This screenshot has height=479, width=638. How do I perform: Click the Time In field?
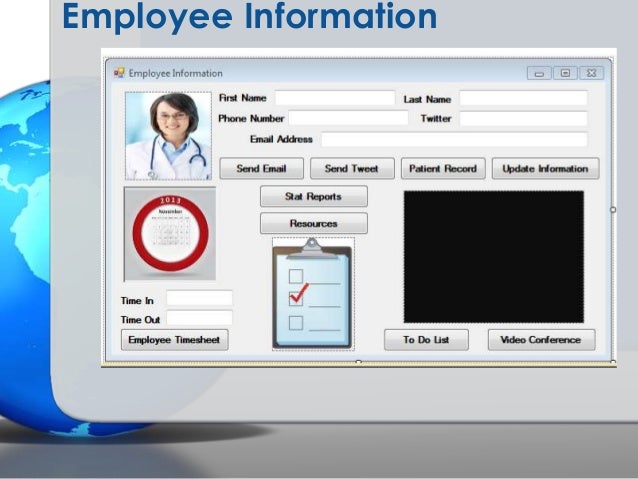pyautogui.click(x=199, y=298)
